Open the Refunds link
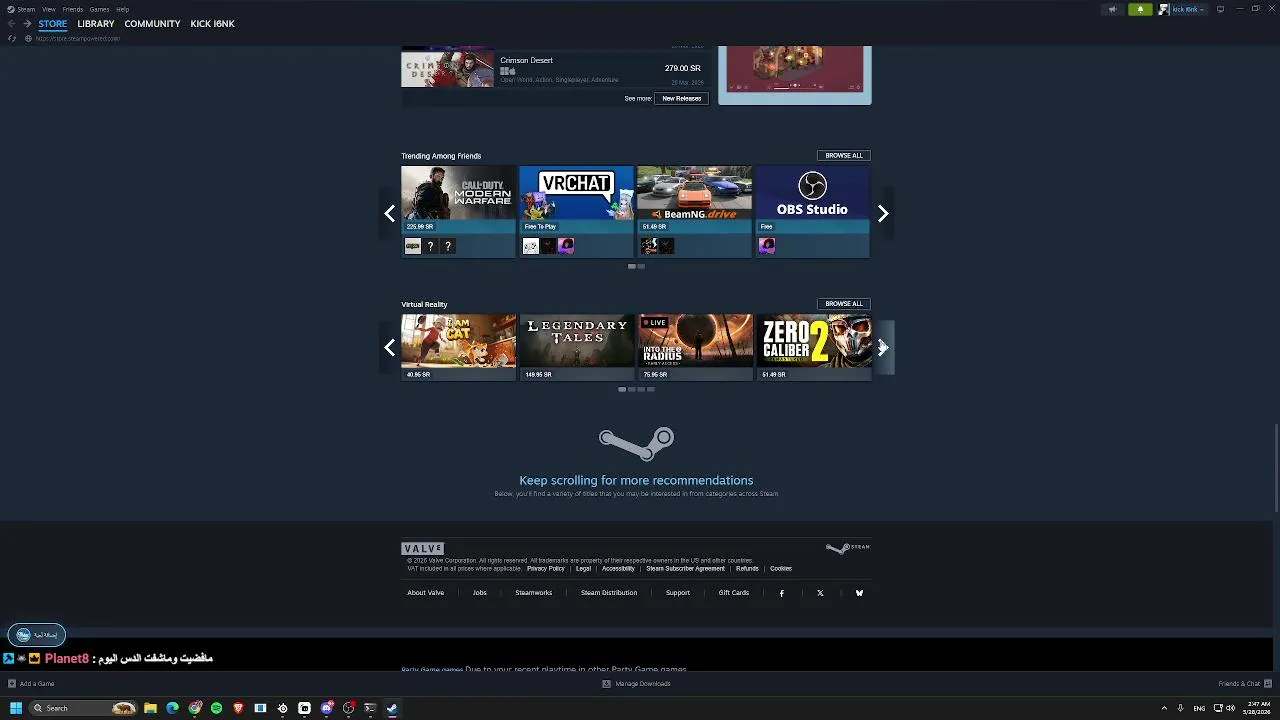Viewport: 1280px width, 720px height. (747, 568)
